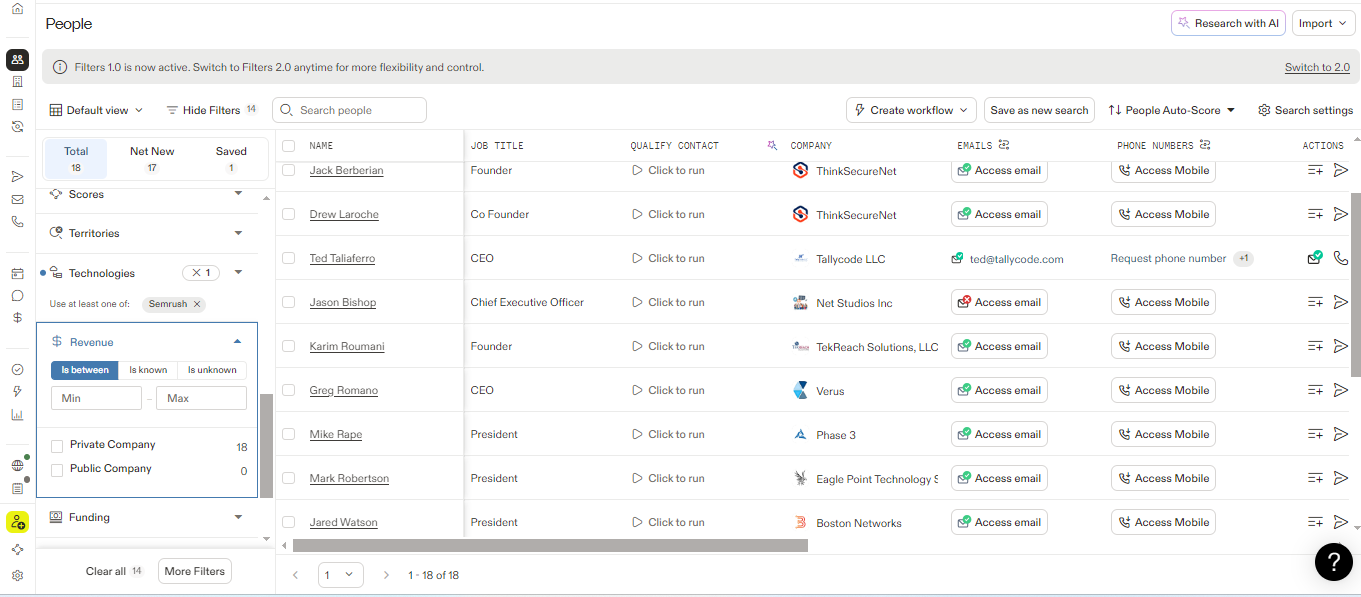
Task: Click the highlighted add-person icon in sidebar
Action: click(x=17, y=522)
